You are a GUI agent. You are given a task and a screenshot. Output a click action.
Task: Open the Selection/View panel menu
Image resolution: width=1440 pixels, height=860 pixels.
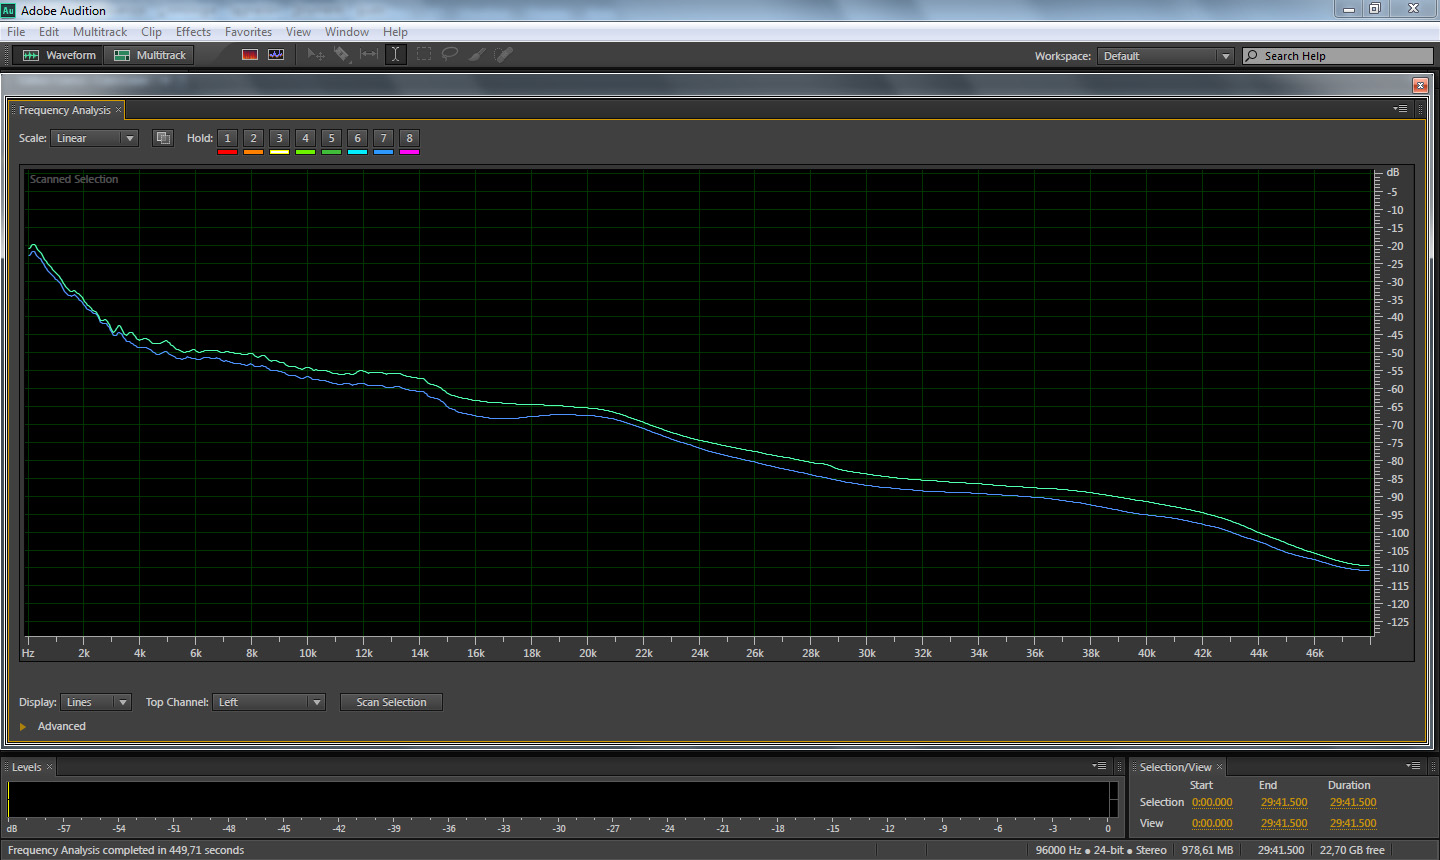pyautogui.click(x=1413, y=766)
